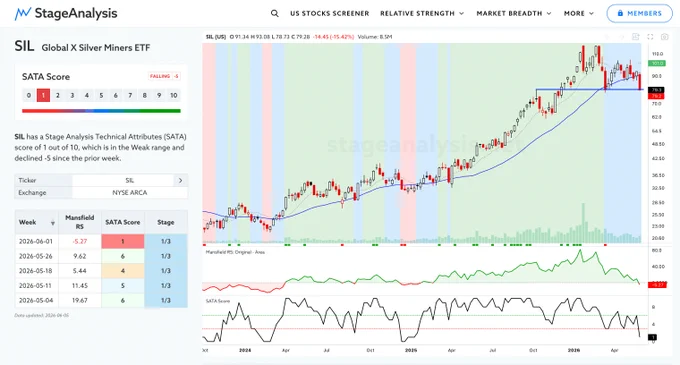The height and width of the screenshot is (365, 680).
Task: Click the green 101.0 price label
Action: point(656,63)
